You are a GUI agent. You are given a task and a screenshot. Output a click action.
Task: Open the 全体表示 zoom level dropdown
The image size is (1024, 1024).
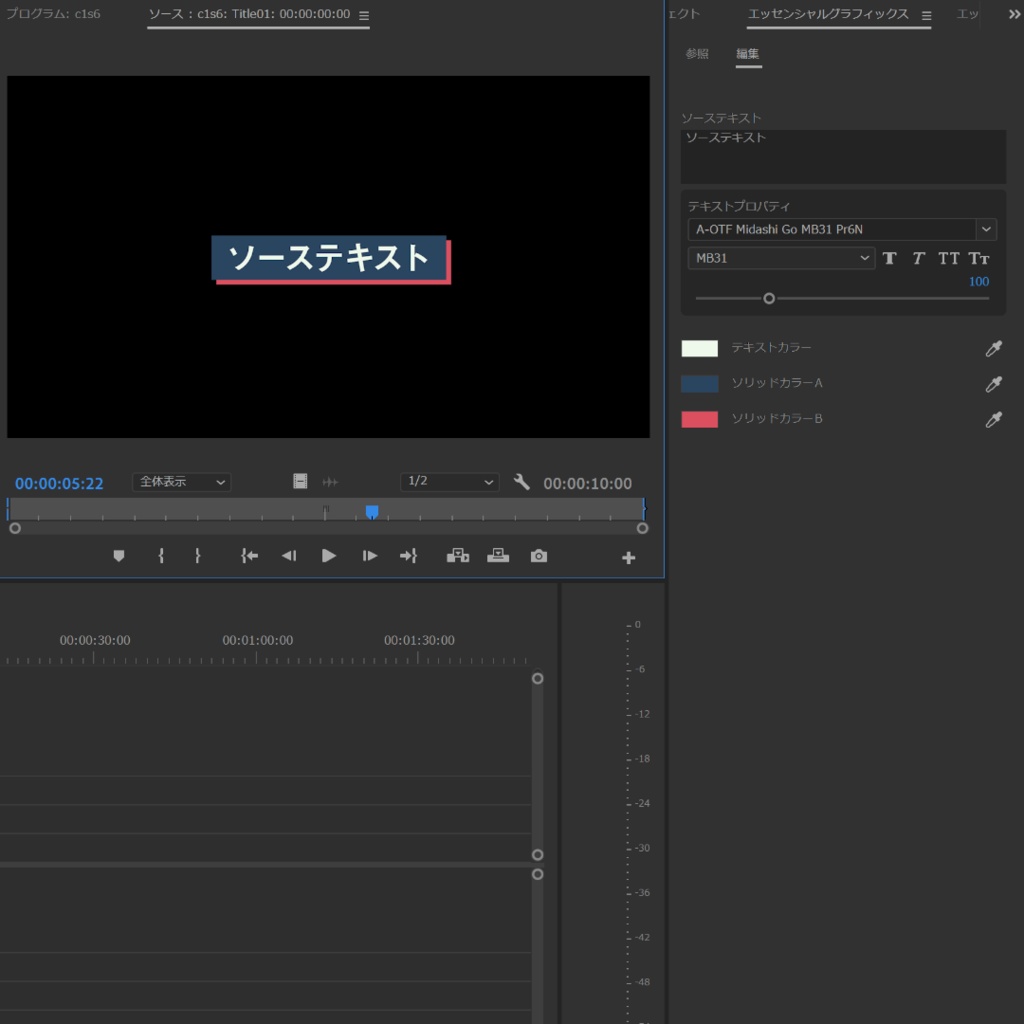click(181, 482)
